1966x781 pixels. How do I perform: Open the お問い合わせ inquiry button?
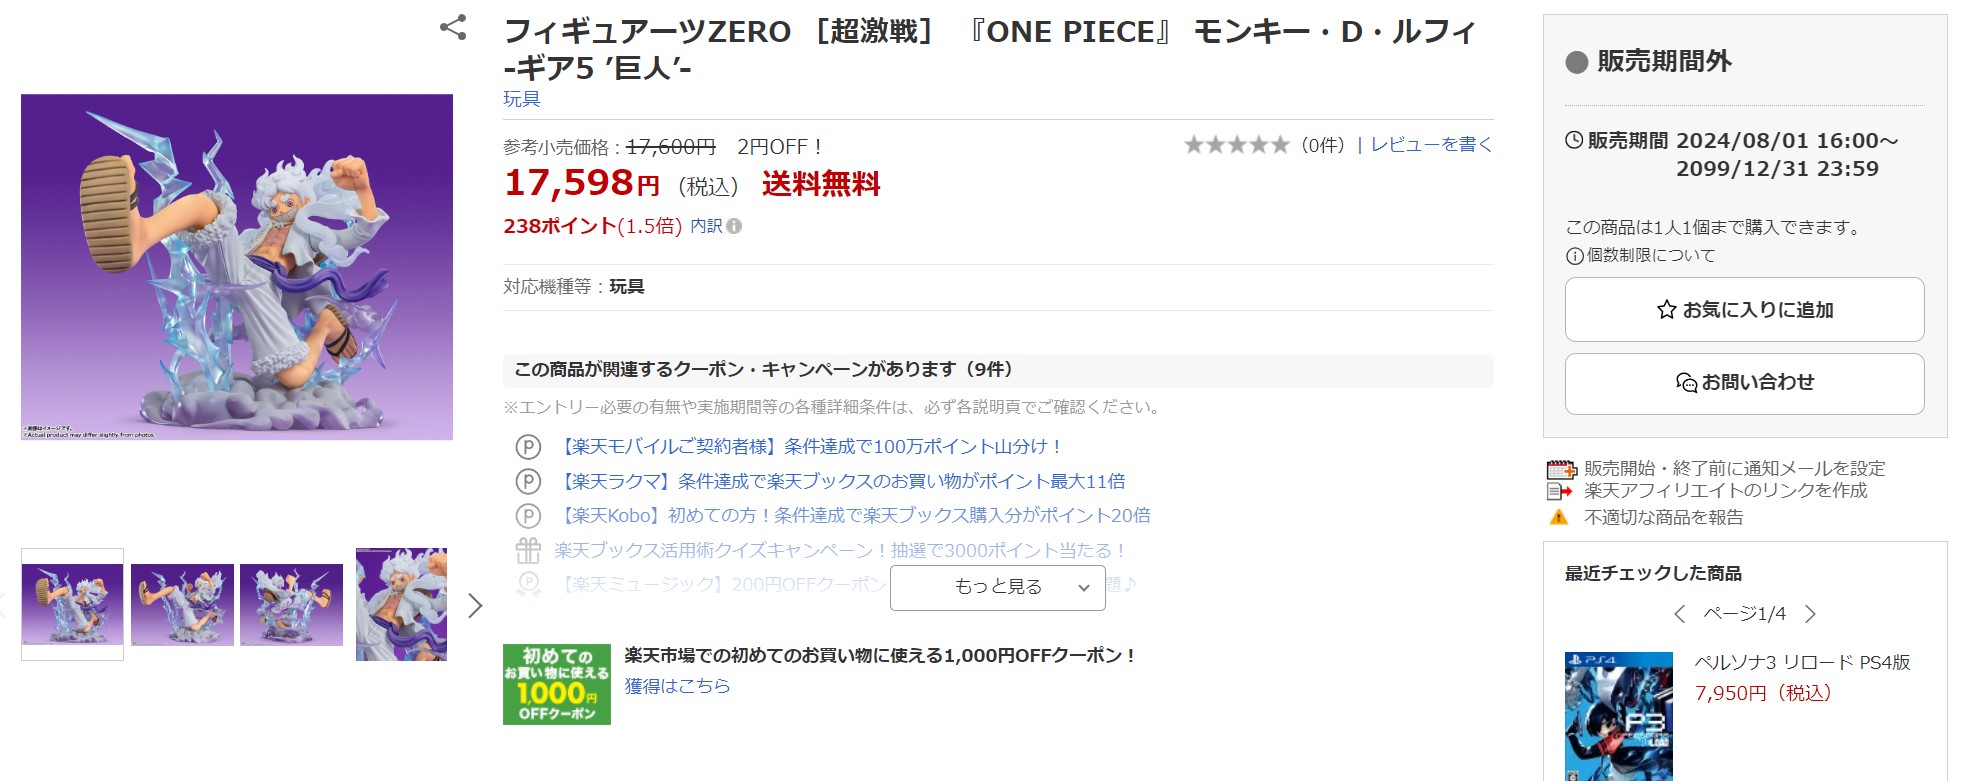coord(1744,382)
